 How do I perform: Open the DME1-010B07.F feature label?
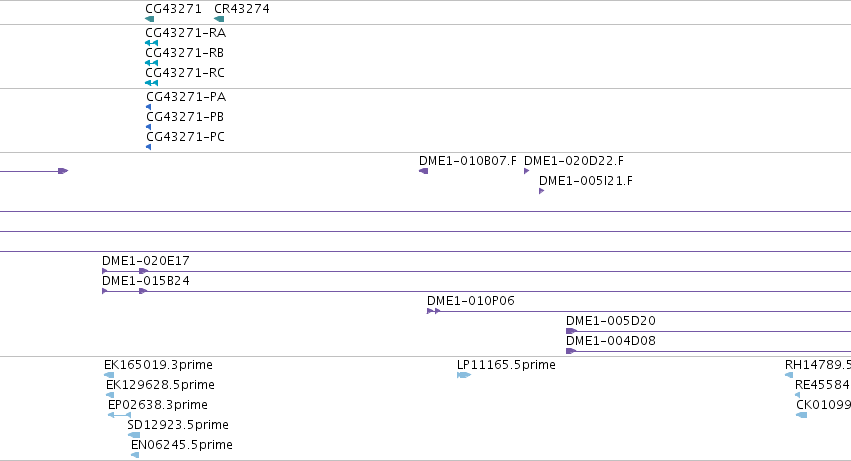coord(468,161)
